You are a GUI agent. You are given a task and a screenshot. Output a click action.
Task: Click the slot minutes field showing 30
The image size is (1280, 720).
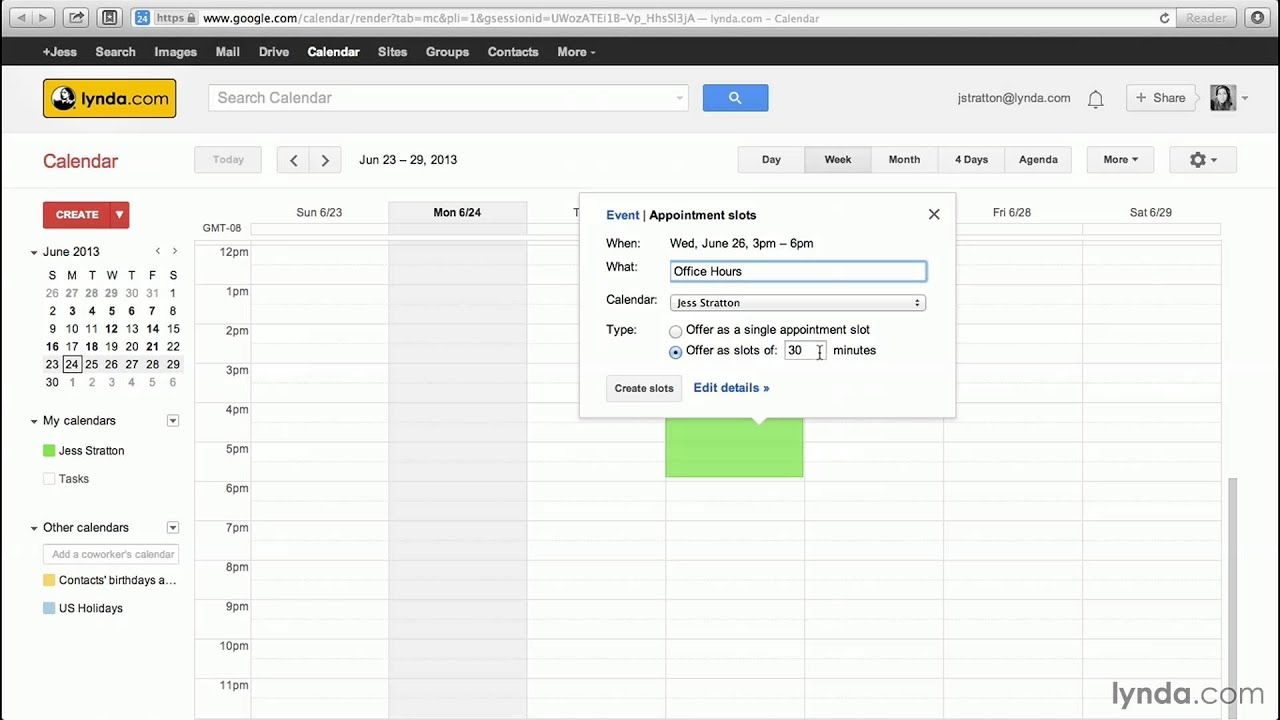coord(805,350)
